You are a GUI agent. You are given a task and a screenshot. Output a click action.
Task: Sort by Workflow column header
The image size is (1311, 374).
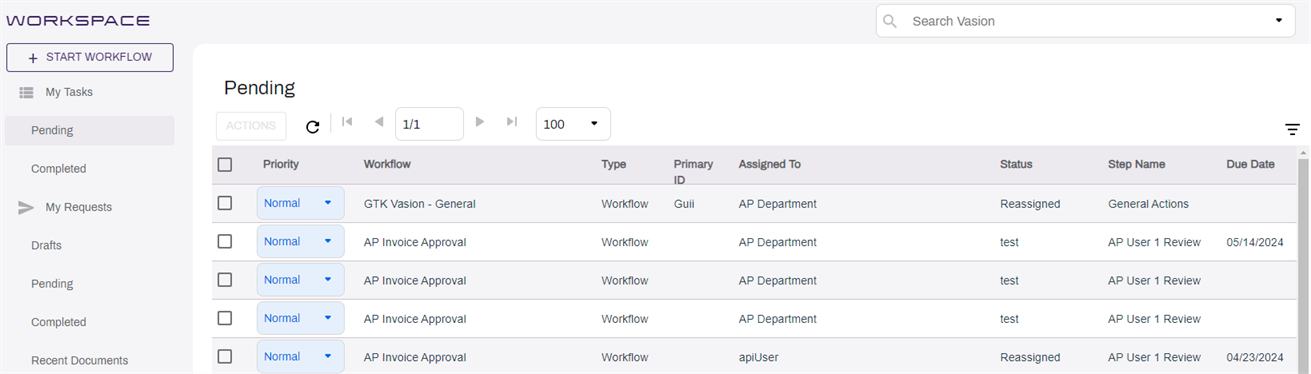[387, 164]
